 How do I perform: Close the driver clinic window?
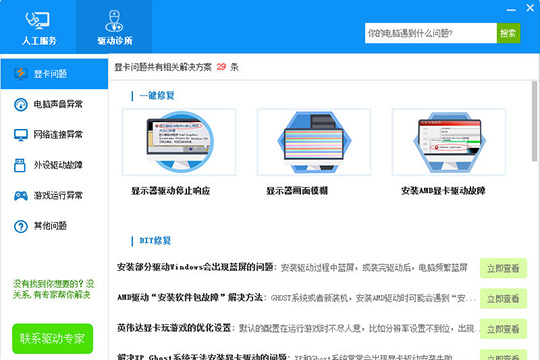[530, 8]
